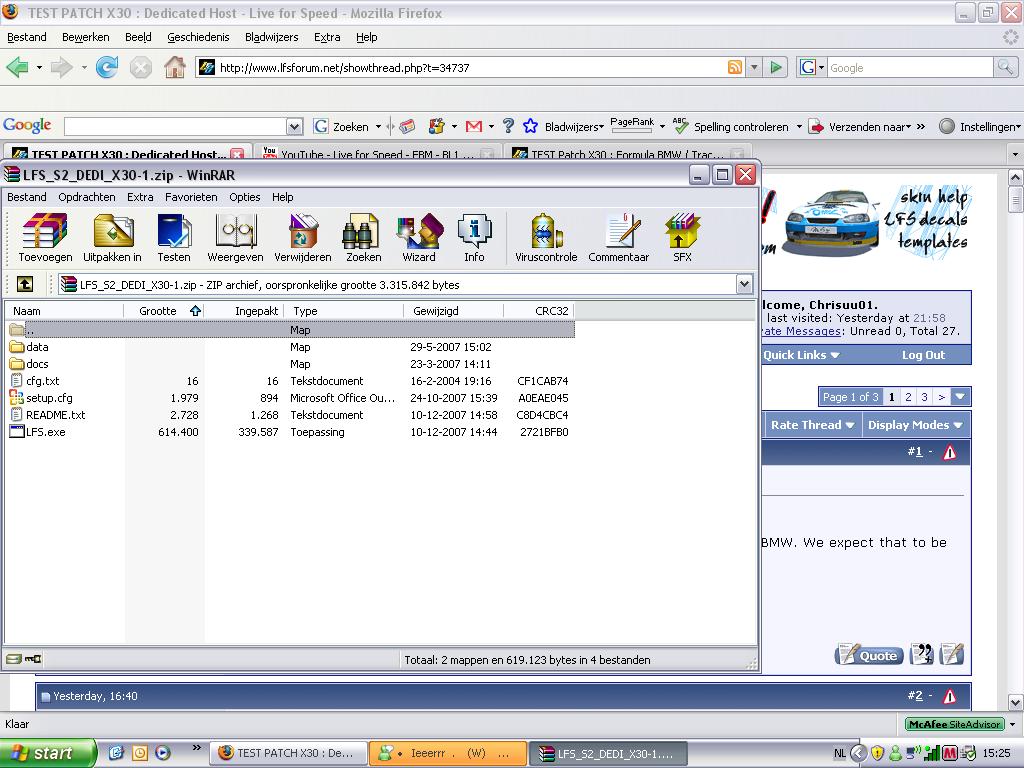Select the README.txt file row
Viewport: 1027px width, 768px height.
[x=289, y=415]
